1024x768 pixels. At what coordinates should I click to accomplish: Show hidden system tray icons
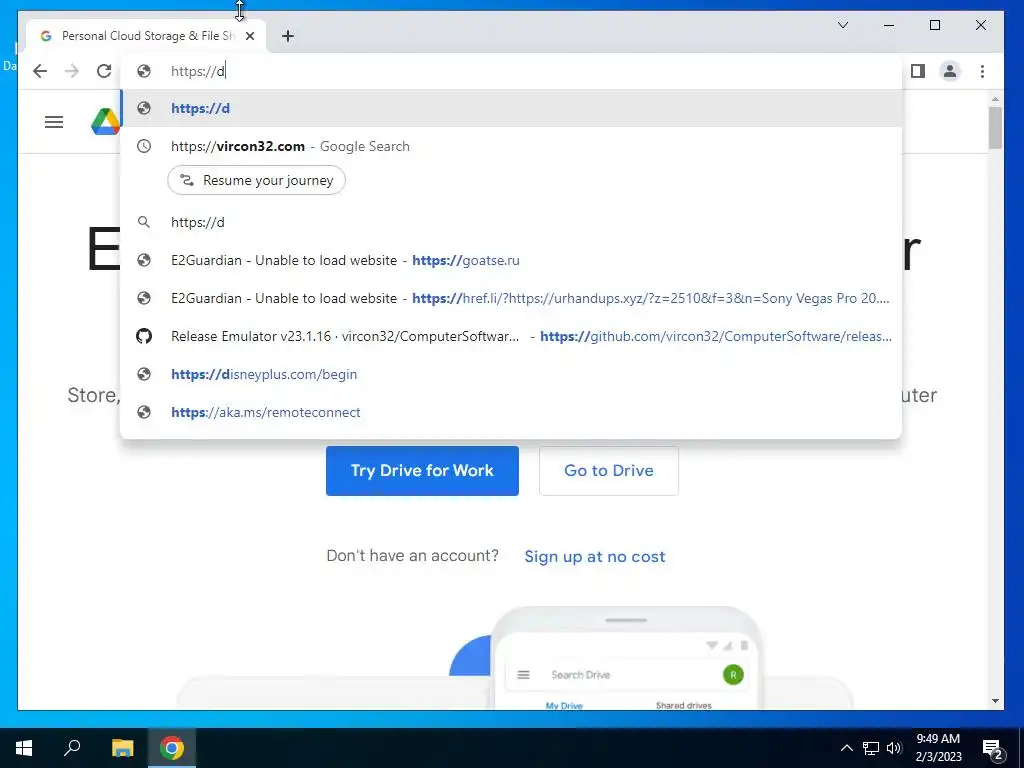point(846,748)
